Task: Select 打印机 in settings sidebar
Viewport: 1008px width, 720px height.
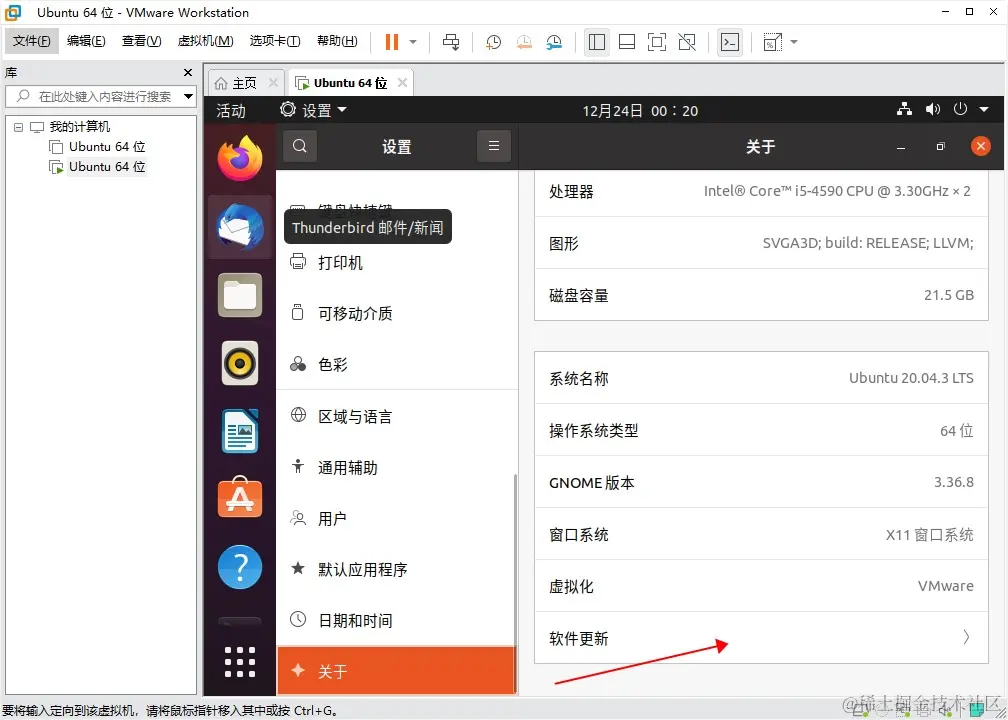Action: click(x=397, y=262)
